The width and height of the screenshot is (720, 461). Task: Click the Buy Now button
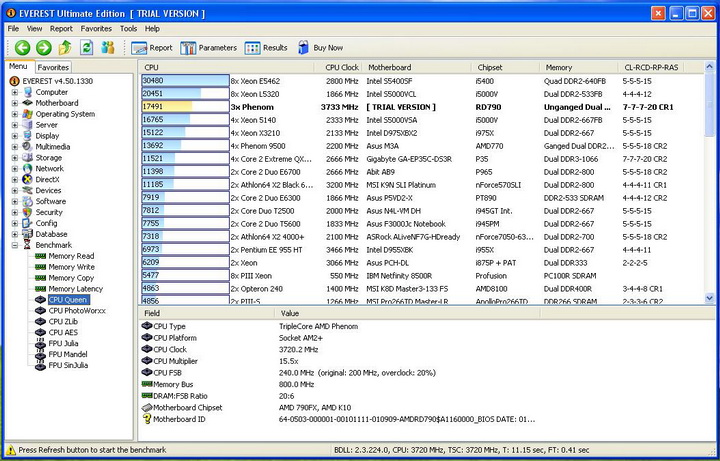click(x=320, y=48)
